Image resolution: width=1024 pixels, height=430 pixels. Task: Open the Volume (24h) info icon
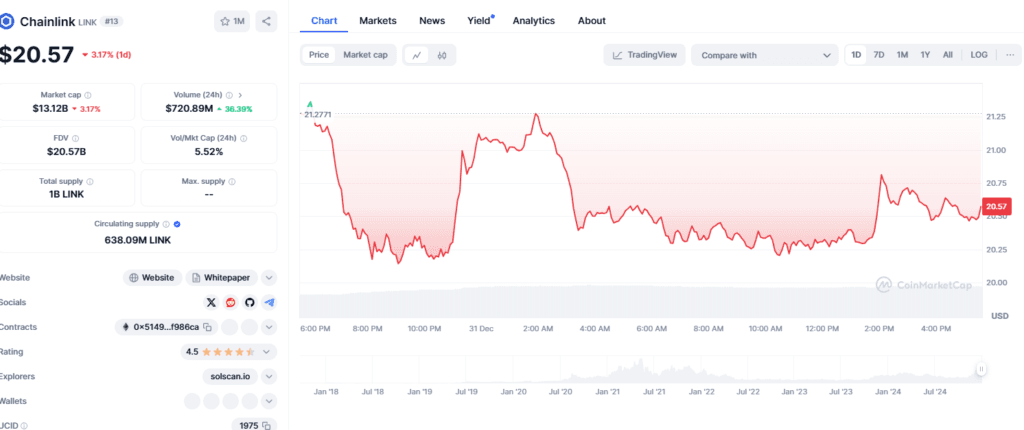click(x=229, y=95)
